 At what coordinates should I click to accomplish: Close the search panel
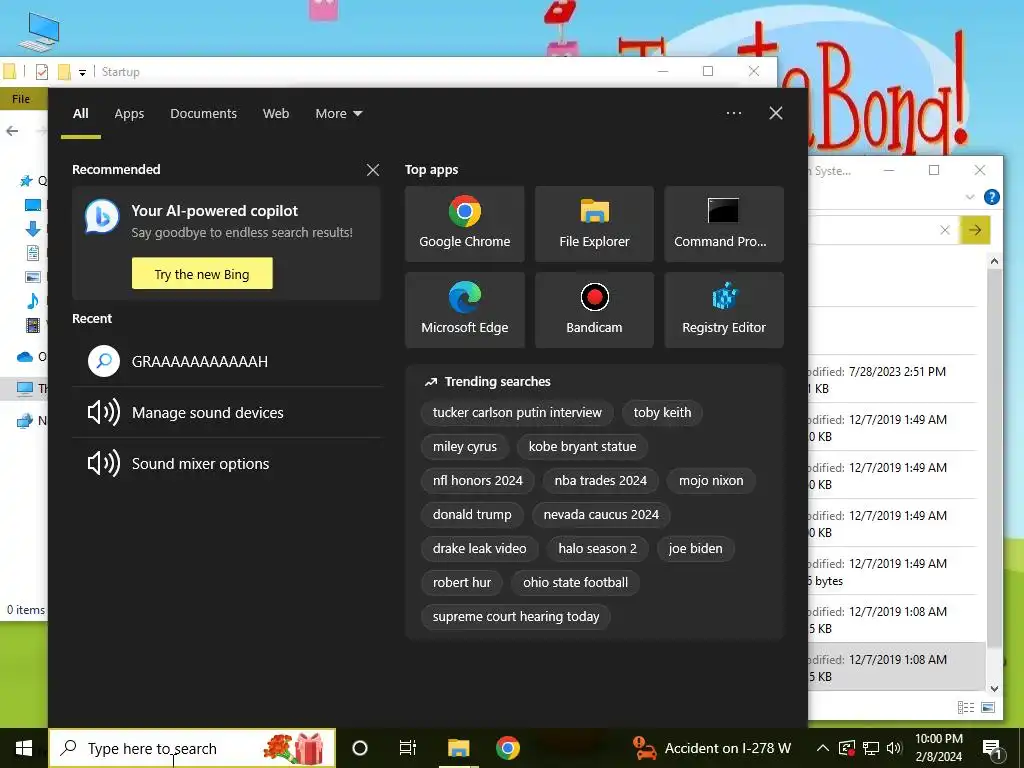776,113
